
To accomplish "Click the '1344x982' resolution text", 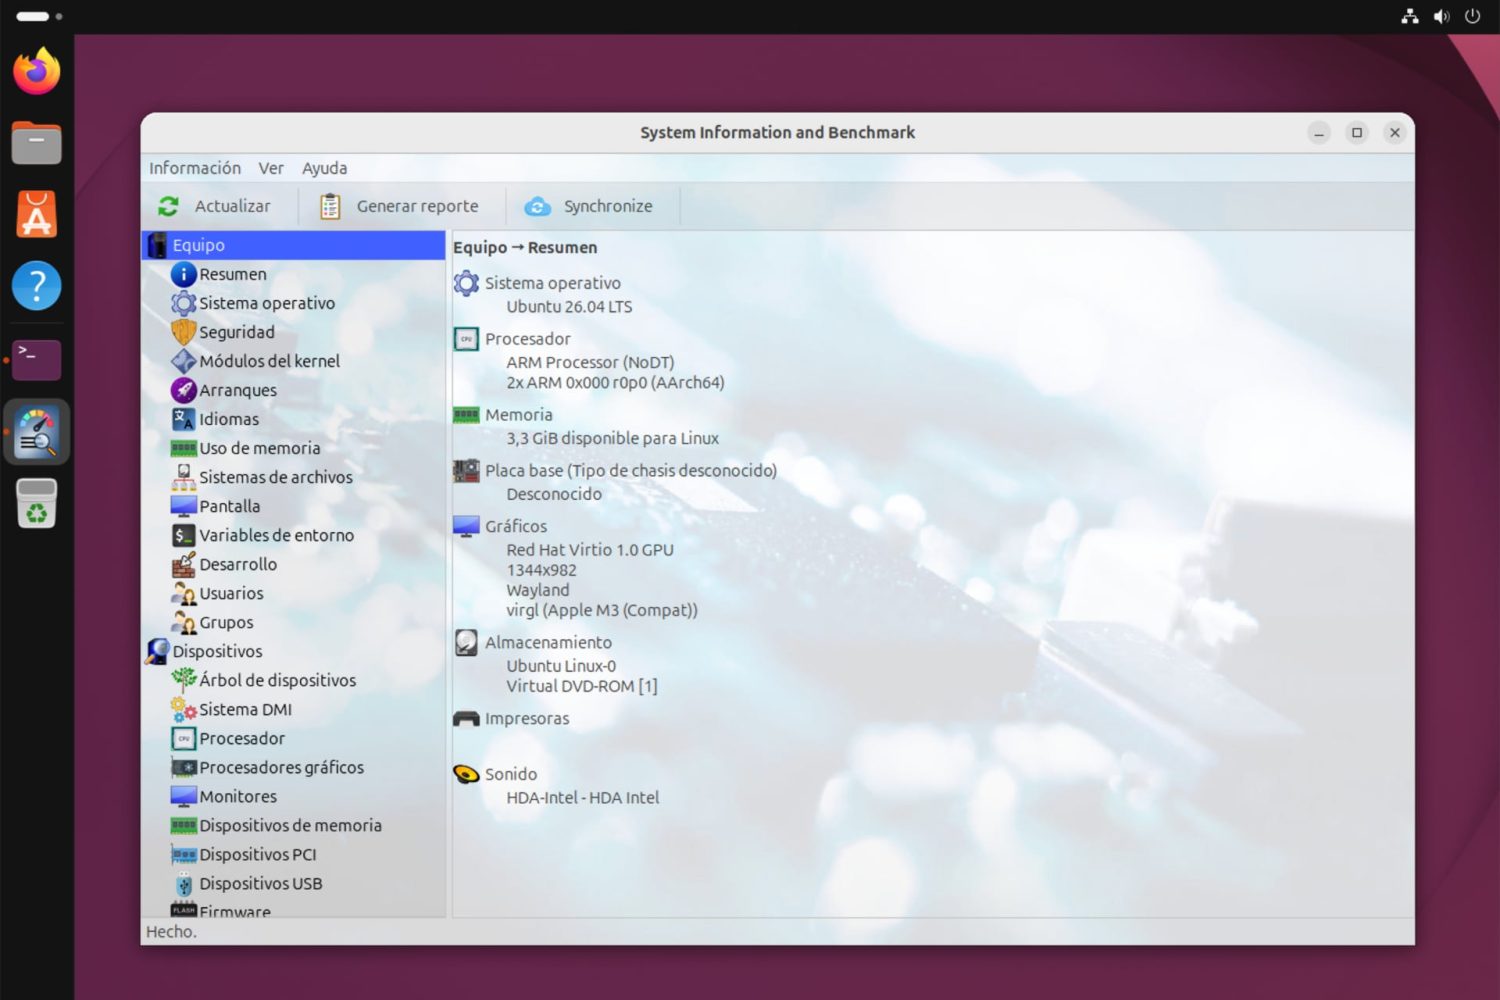I will (541, 570).
